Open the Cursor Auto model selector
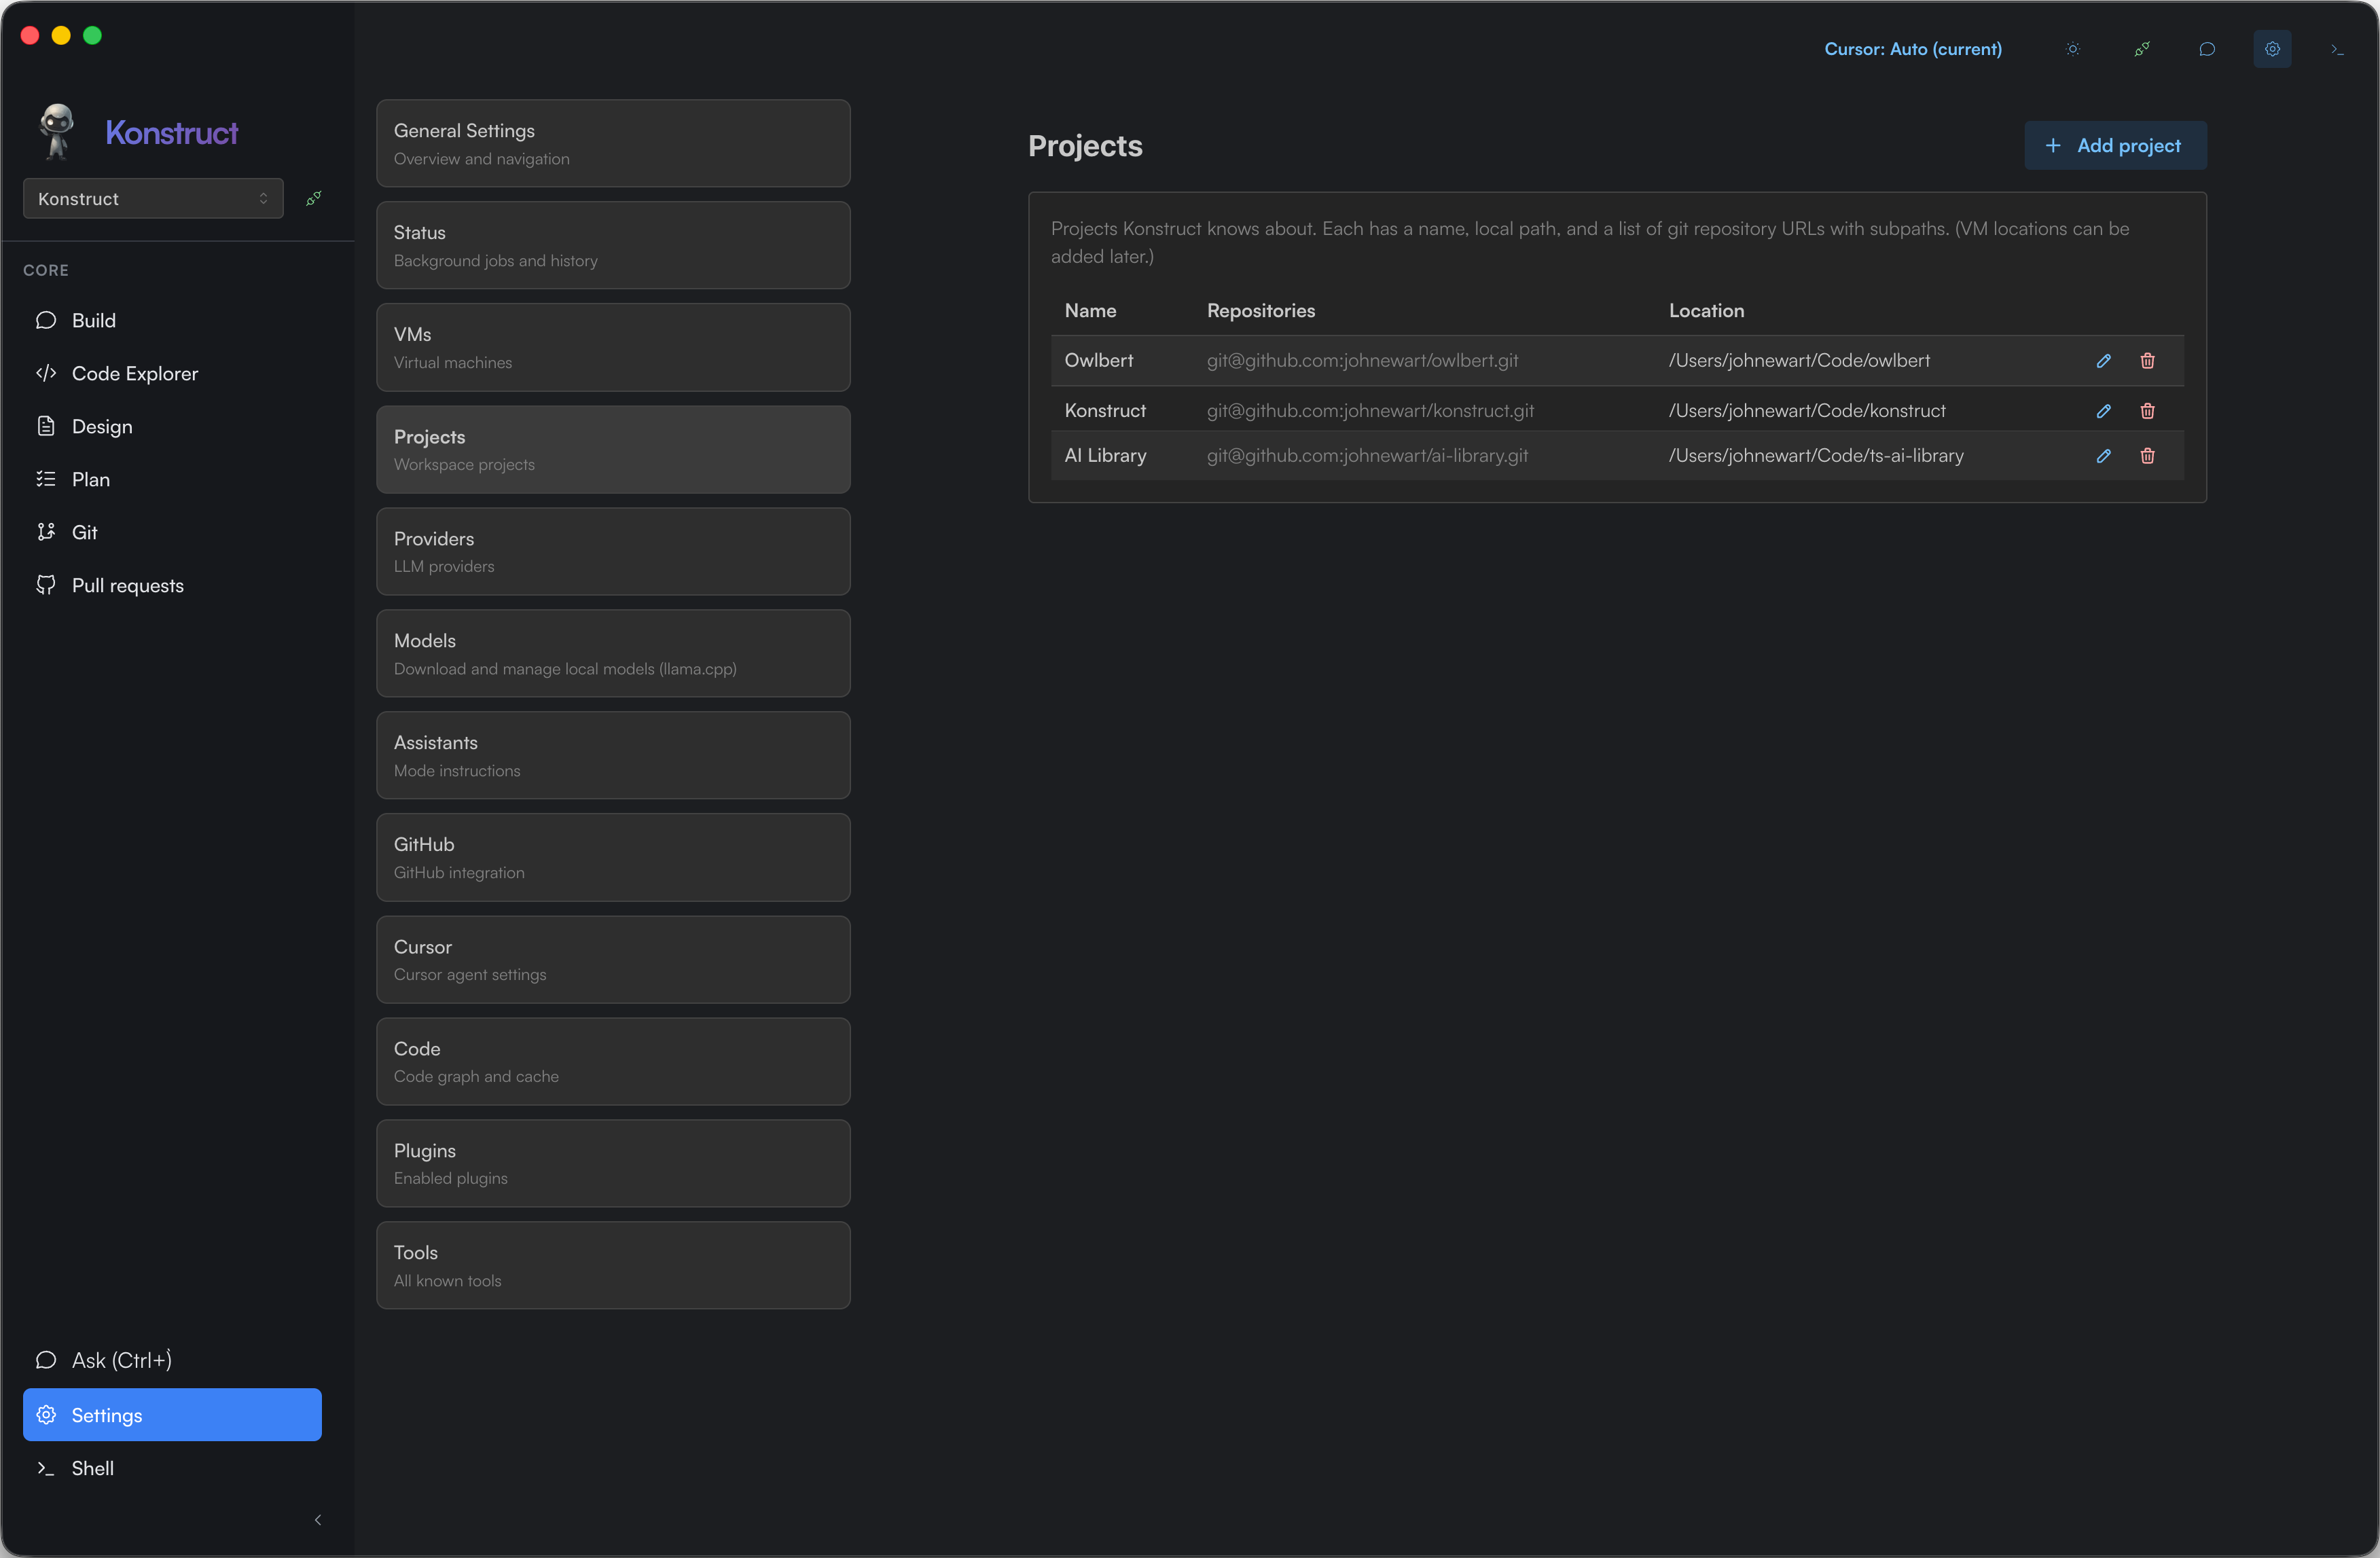2380x1558 pixels. [1912, 49]
